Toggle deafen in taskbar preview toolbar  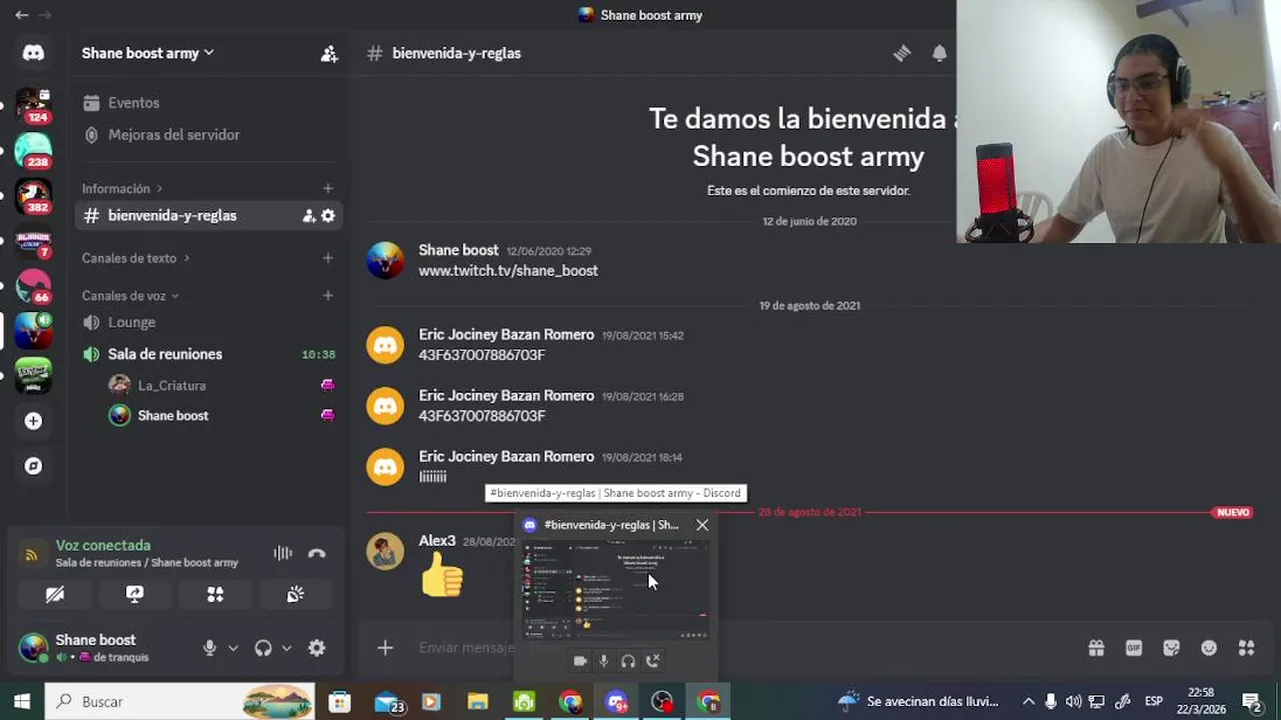pos(628,661)
